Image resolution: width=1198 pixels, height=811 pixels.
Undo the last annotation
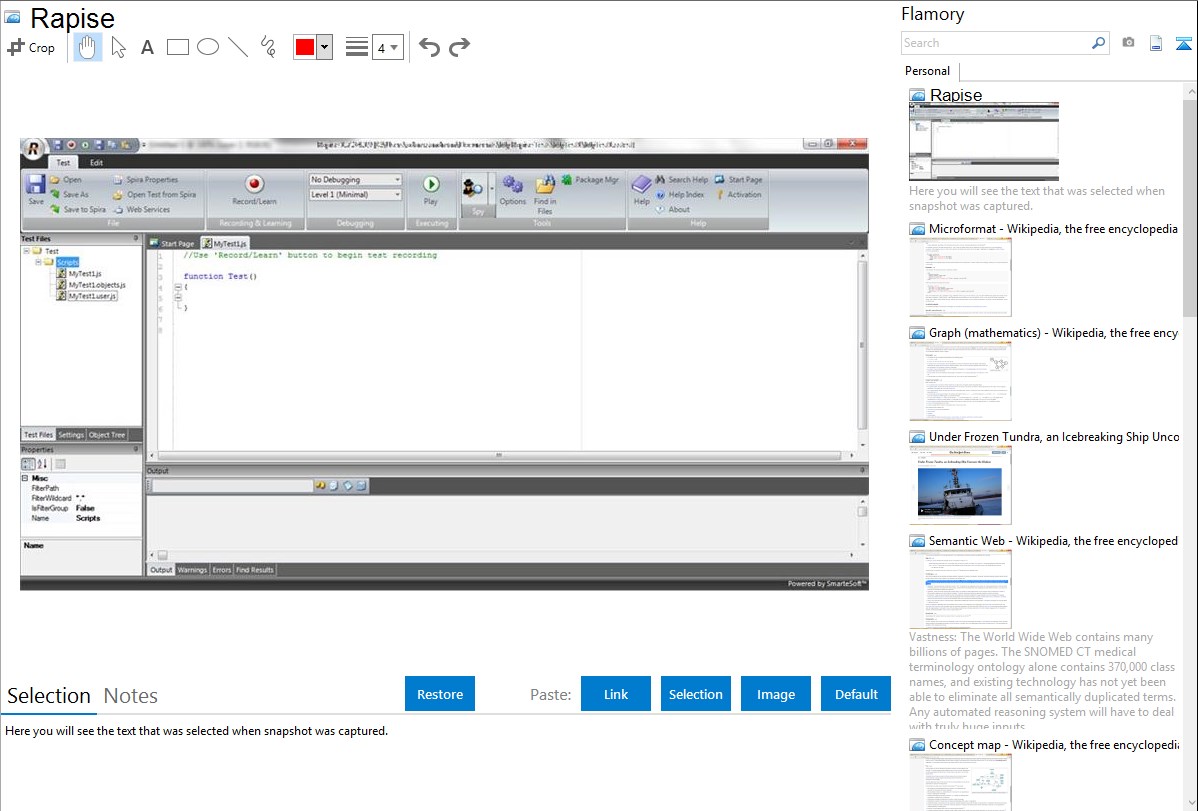(x=429, y=47)
